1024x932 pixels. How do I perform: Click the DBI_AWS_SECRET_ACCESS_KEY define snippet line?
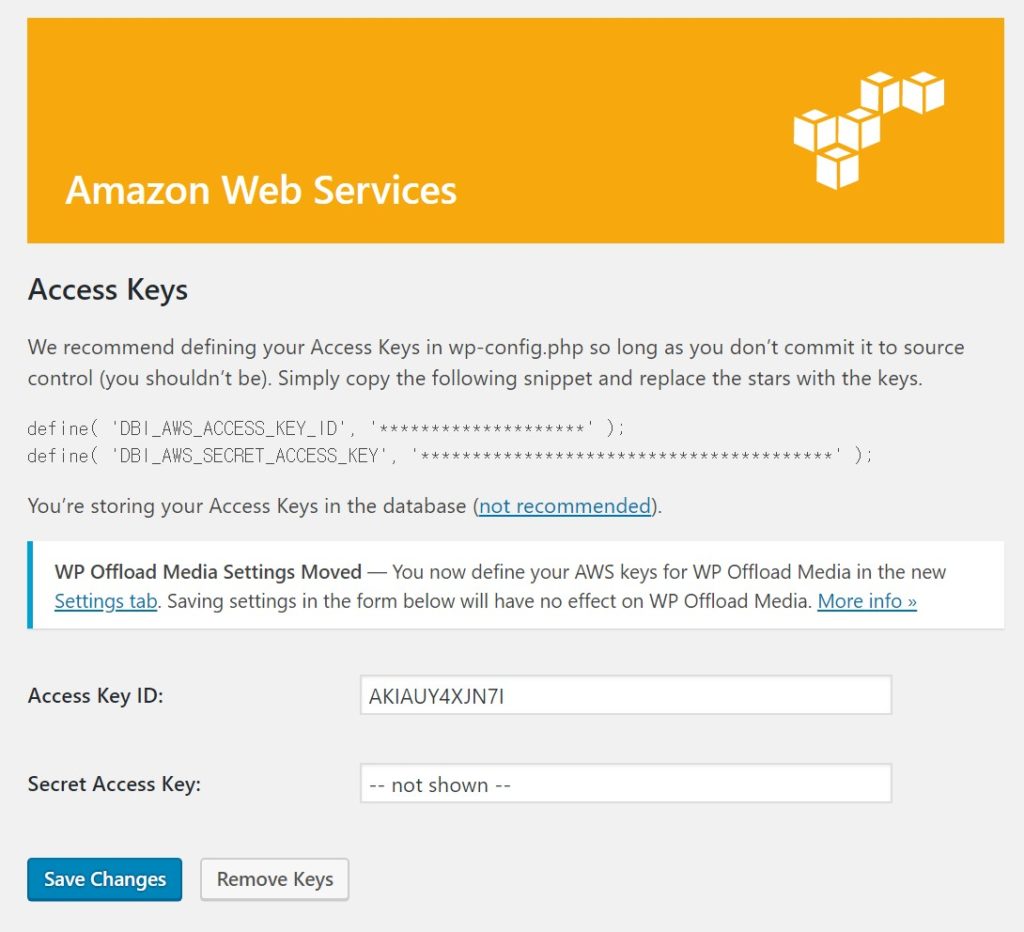click(x=450, y=455)
